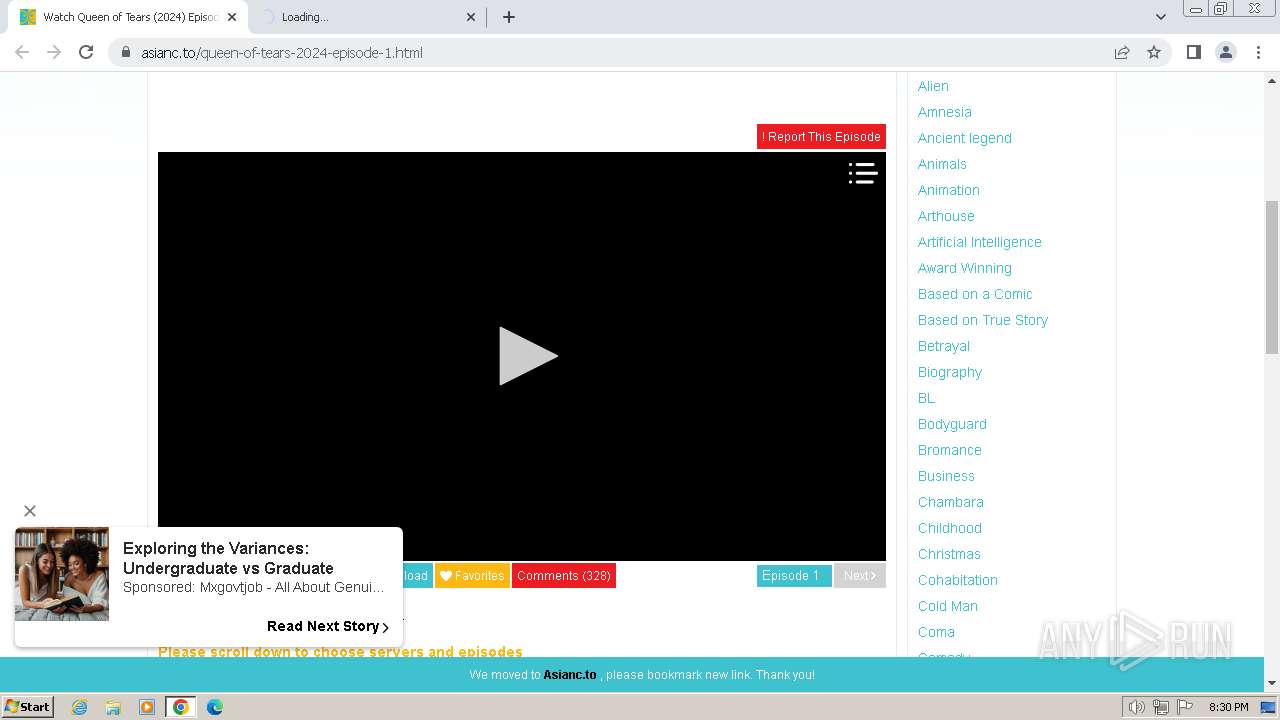Open File Explorer from the taskbar
Screen dimensions: 1280x720
[113, 707]
